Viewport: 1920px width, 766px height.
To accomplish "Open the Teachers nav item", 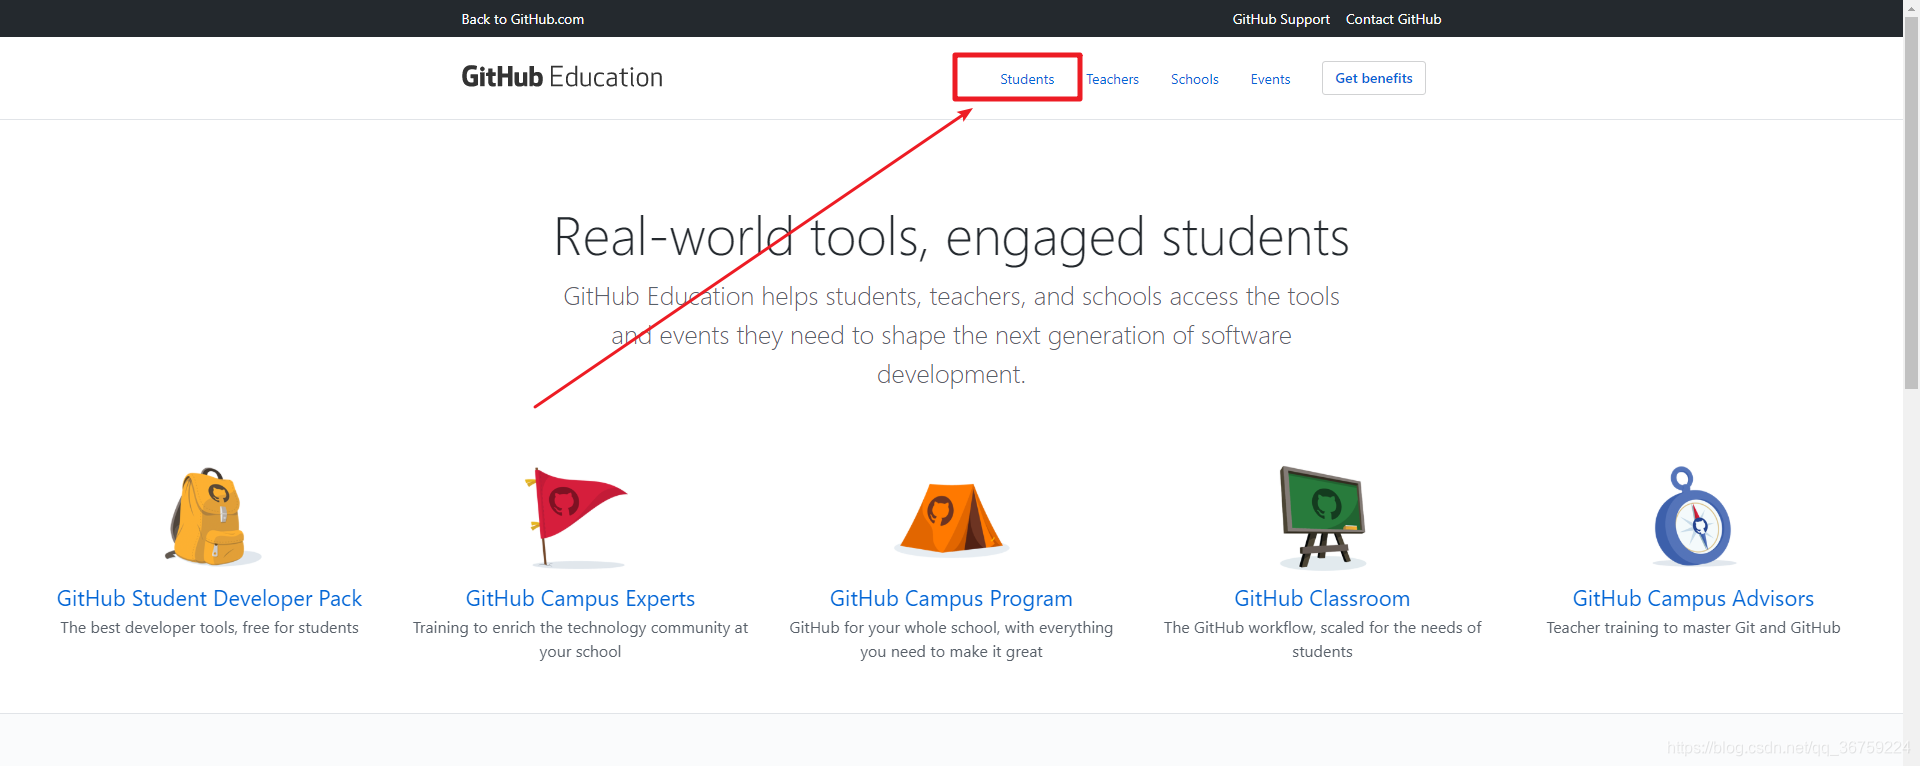I will tap(1112, 79).
